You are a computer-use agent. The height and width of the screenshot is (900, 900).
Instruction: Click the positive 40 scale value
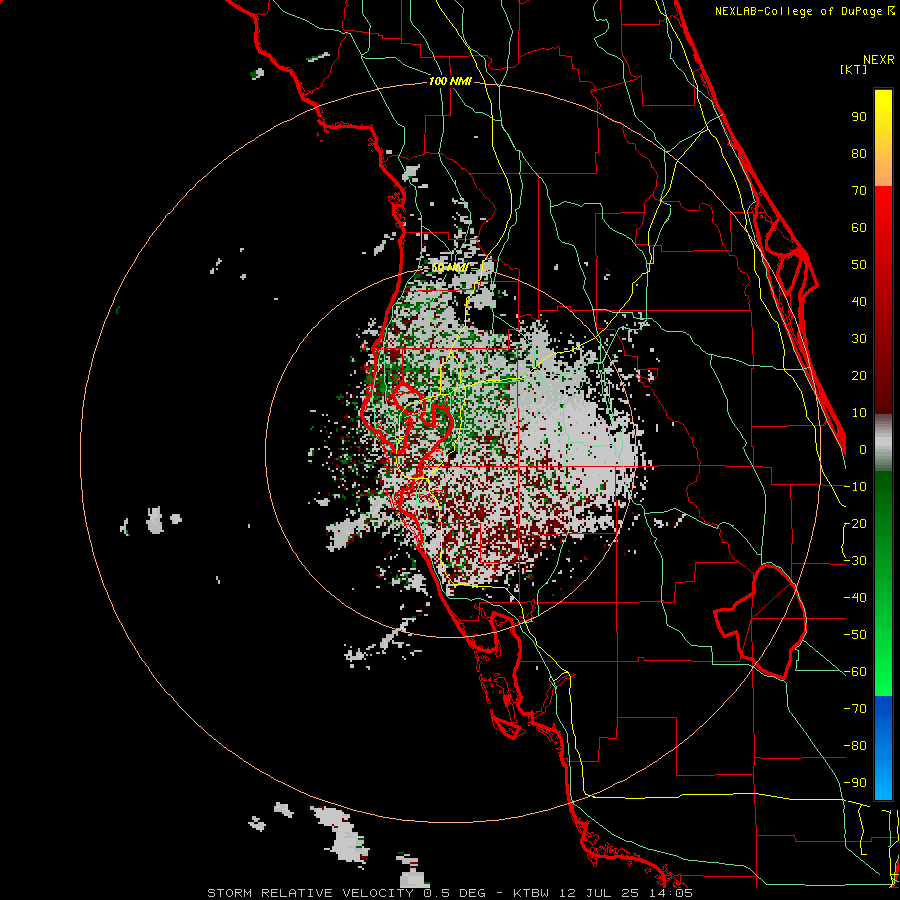click(x=859, y=301)
